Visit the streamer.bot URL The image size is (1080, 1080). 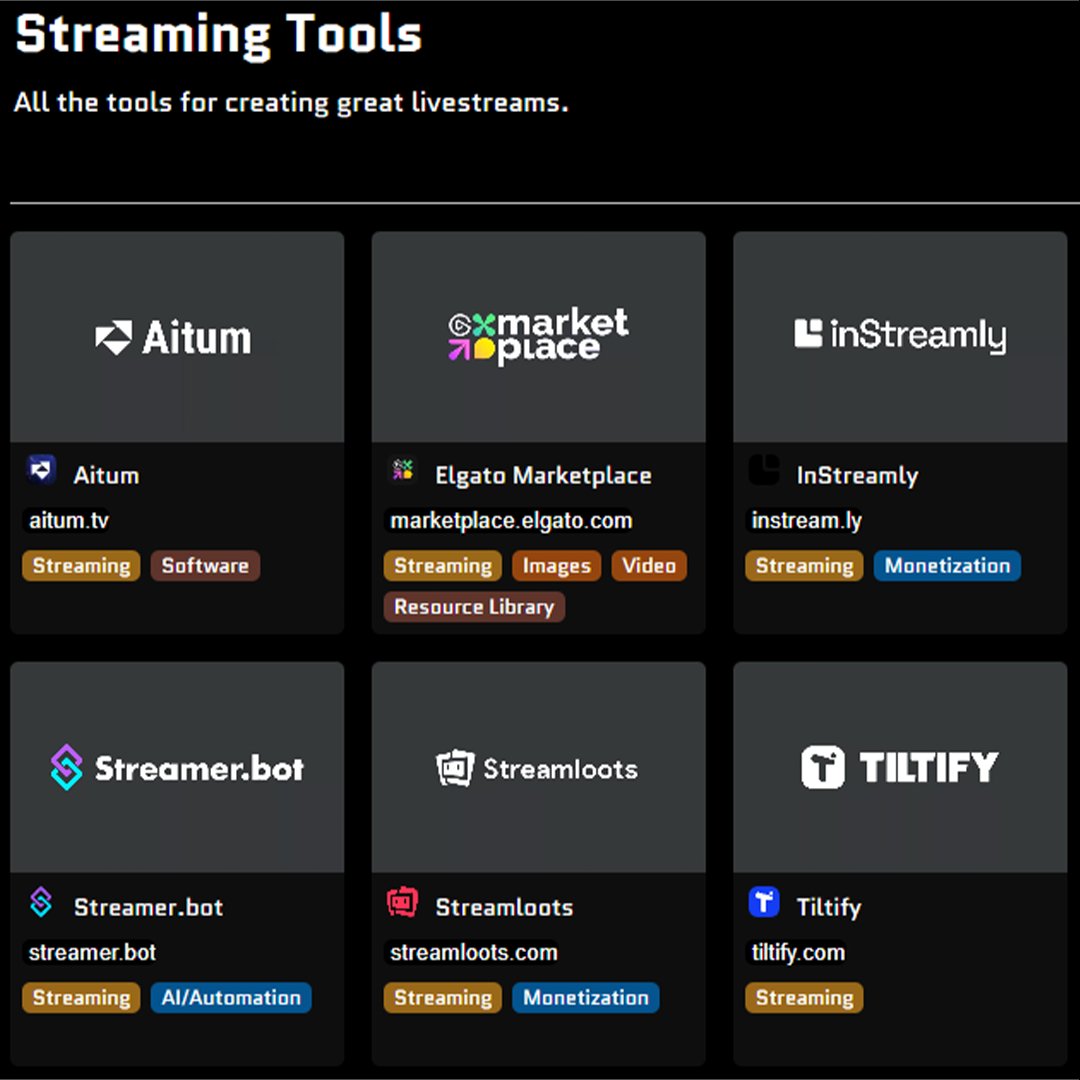tap(92, 952)
